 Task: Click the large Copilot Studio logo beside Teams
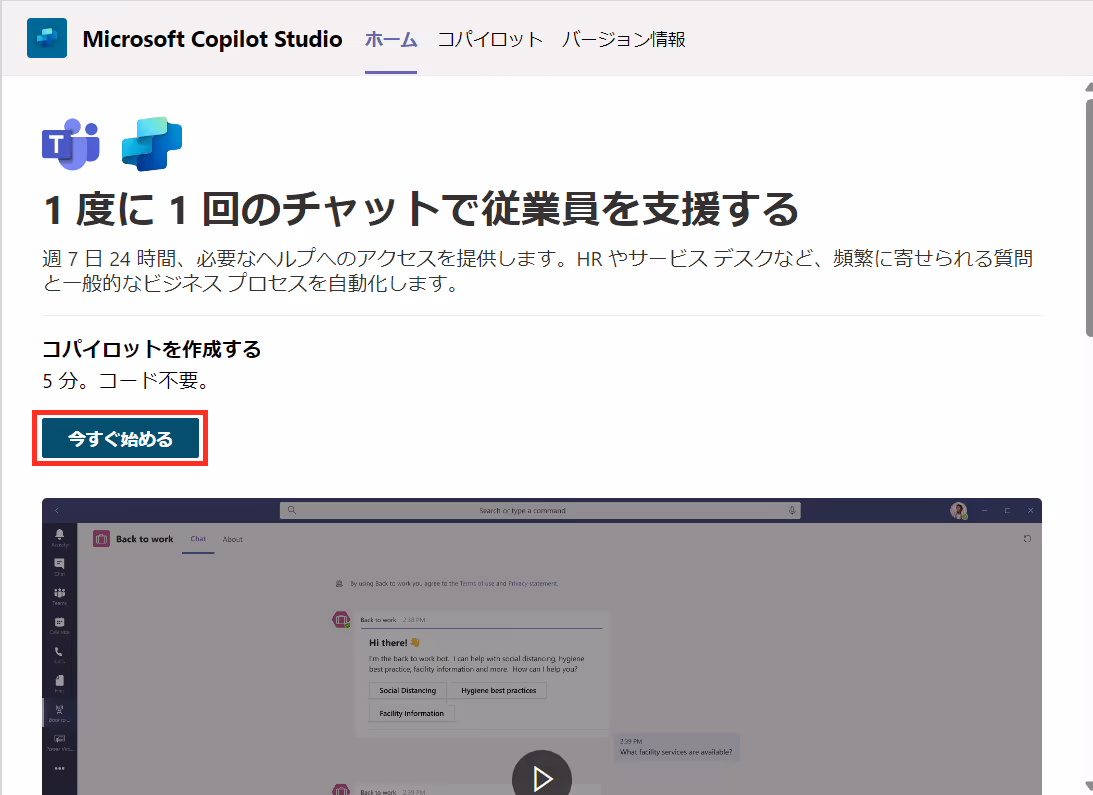[x=152, y=144]
